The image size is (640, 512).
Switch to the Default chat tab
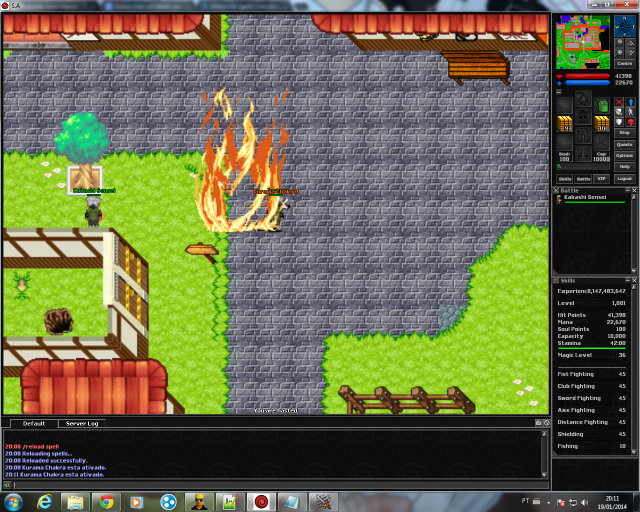point(34,423)
